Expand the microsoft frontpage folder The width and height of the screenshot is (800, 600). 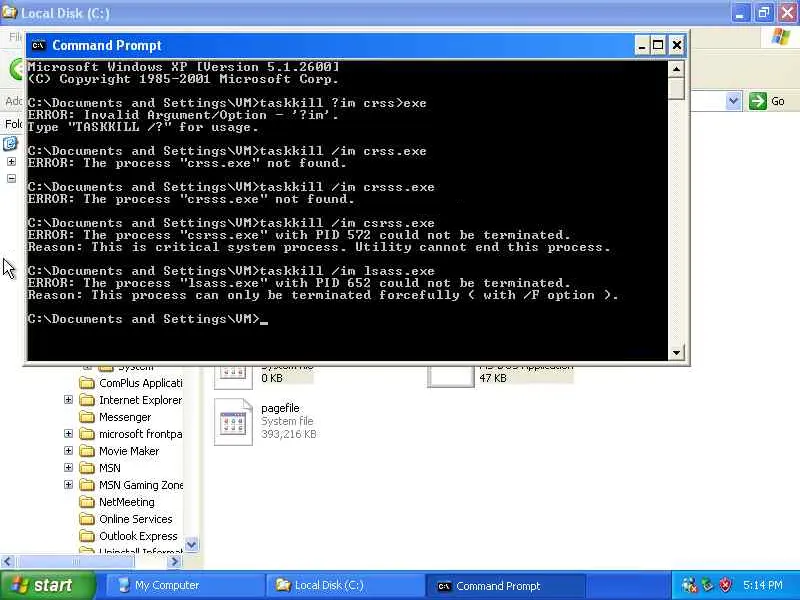(x=68, y=434)
